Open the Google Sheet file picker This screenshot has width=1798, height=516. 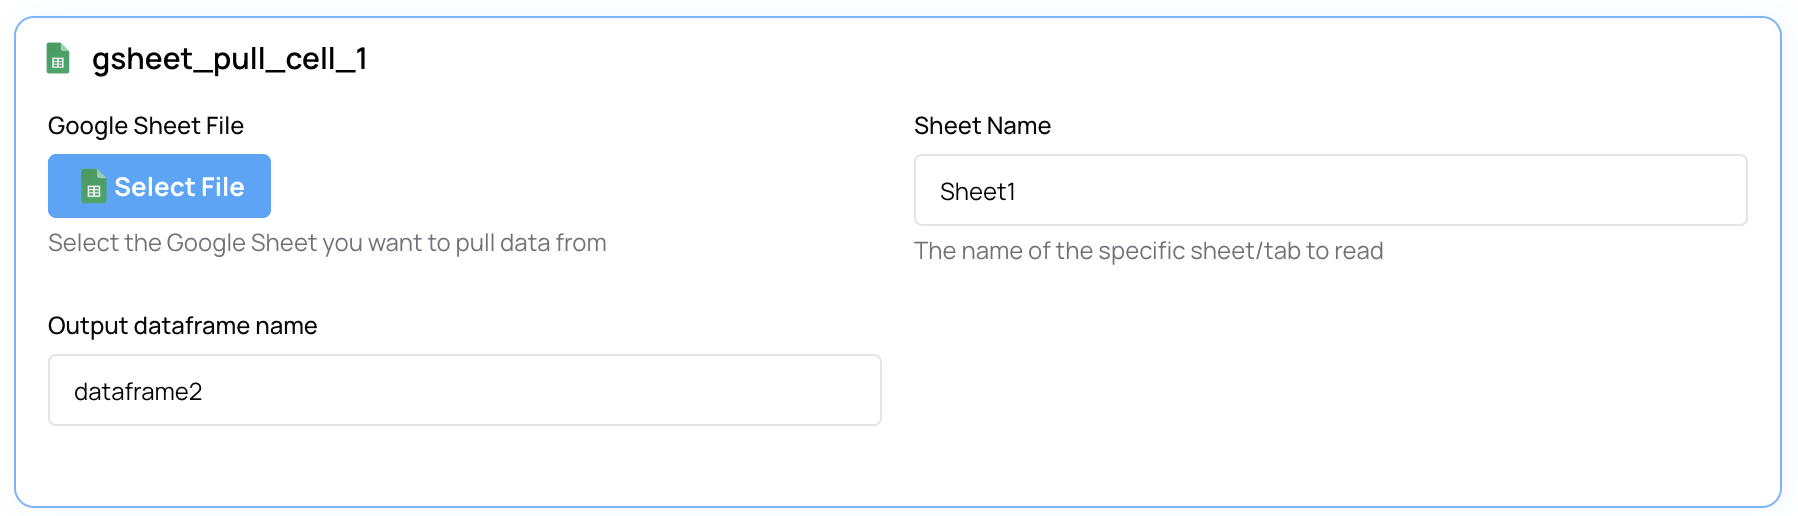(x=159, y=186)
